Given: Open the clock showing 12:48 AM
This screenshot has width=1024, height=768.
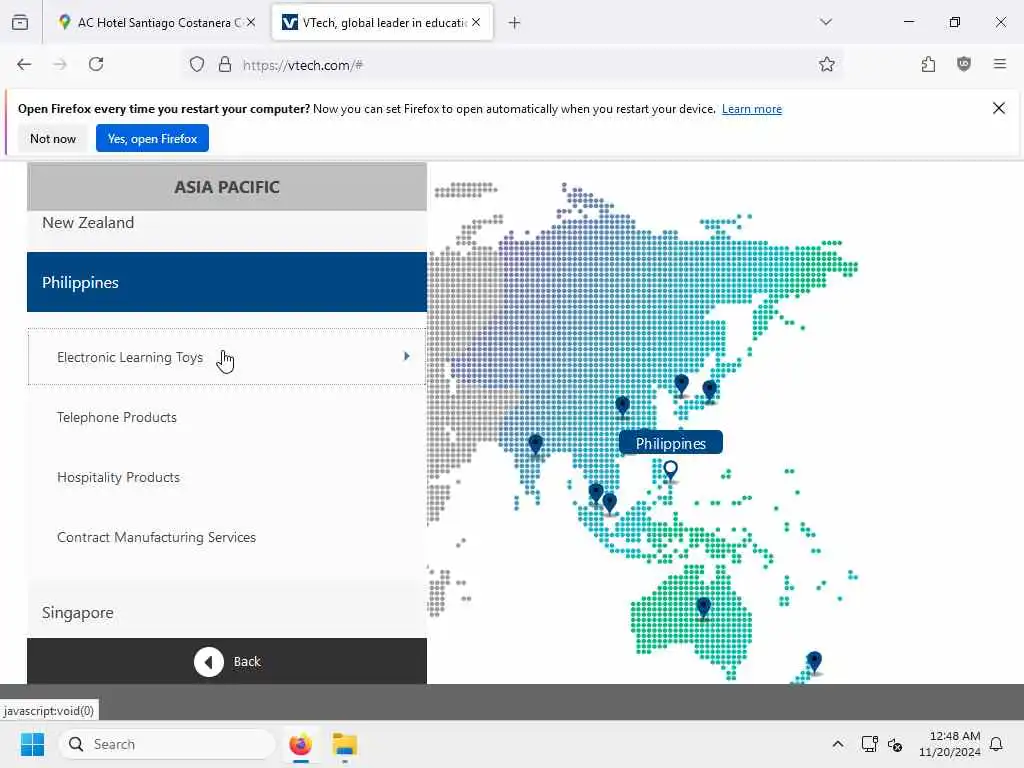Looking at the screenshot, I should pos(950,744).
